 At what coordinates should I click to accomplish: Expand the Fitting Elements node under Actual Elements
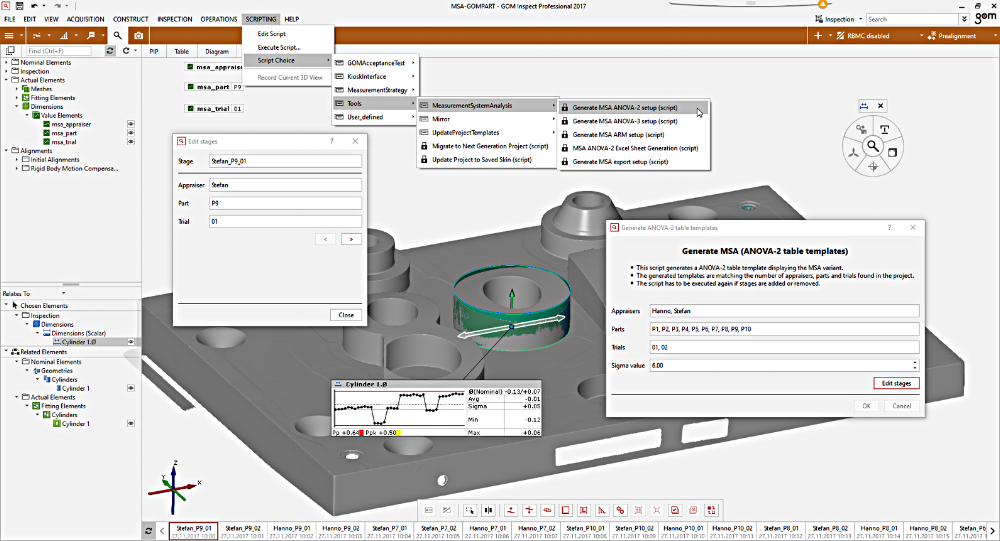click(17, 98)
